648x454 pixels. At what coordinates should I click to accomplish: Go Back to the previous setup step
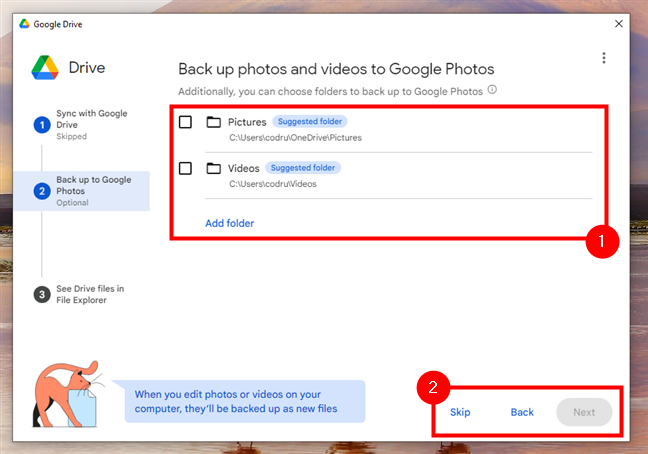click(x=522, y=412)
